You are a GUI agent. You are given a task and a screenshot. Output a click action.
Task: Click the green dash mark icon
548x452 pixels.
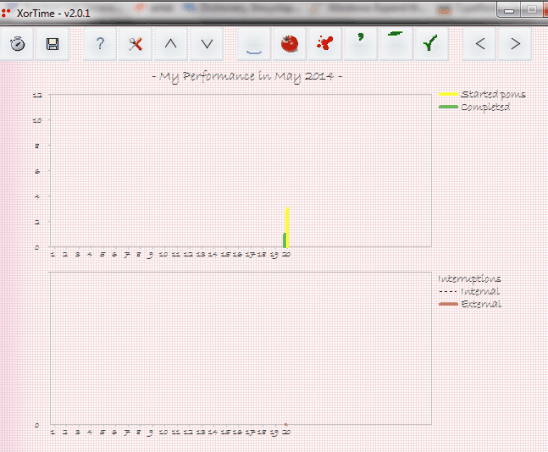(396, 44)
